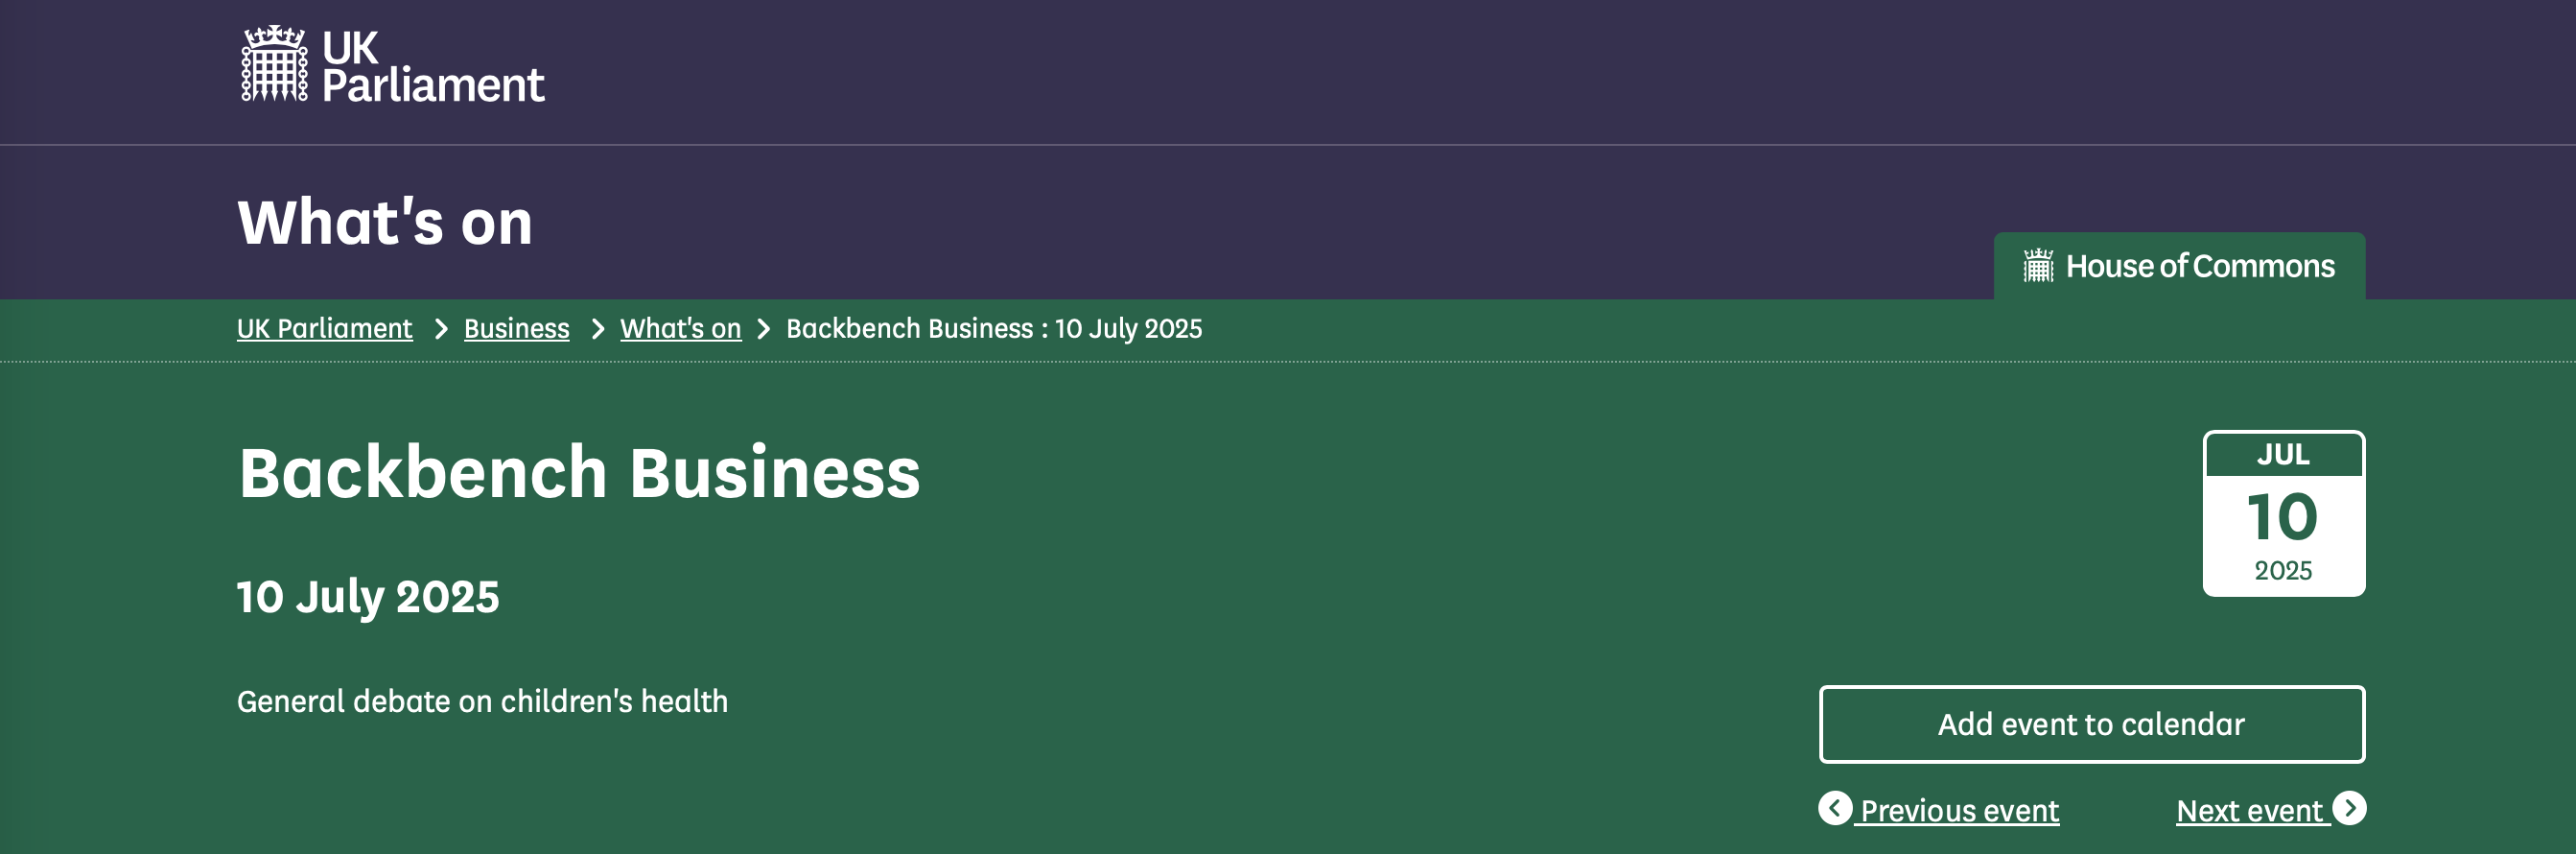Click the chevron after What's on breadcrumb
Screen dimensions: 2576x854
coord(764,329)
